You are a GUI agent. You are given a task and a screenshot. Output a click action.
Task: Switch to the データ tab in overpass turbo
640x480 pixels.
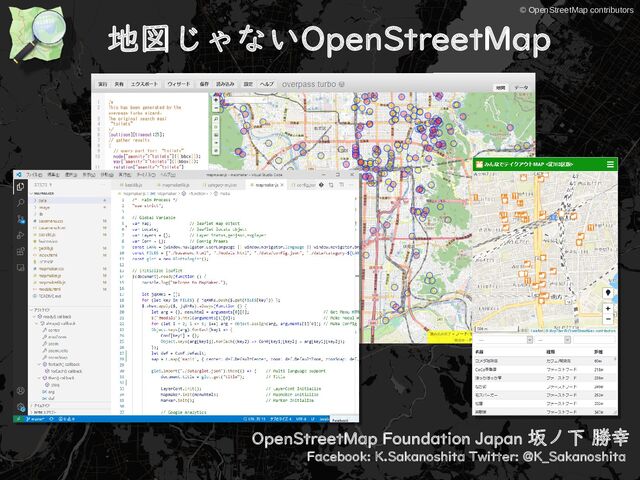pyautogui.click(x=521, y=87)
